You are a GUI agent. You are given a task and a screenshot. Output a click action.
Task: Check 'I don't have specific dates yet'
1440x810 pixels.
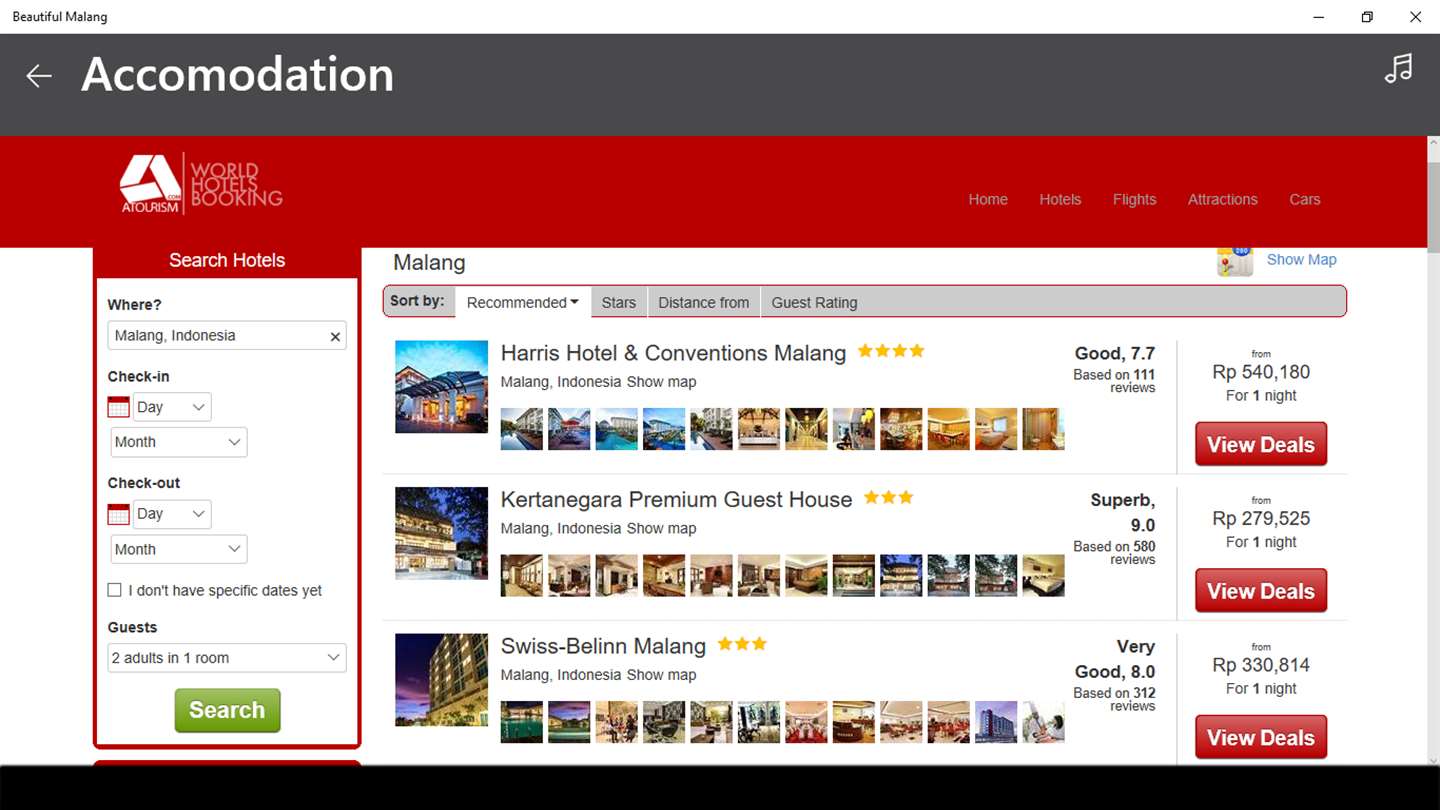(115, 590)
